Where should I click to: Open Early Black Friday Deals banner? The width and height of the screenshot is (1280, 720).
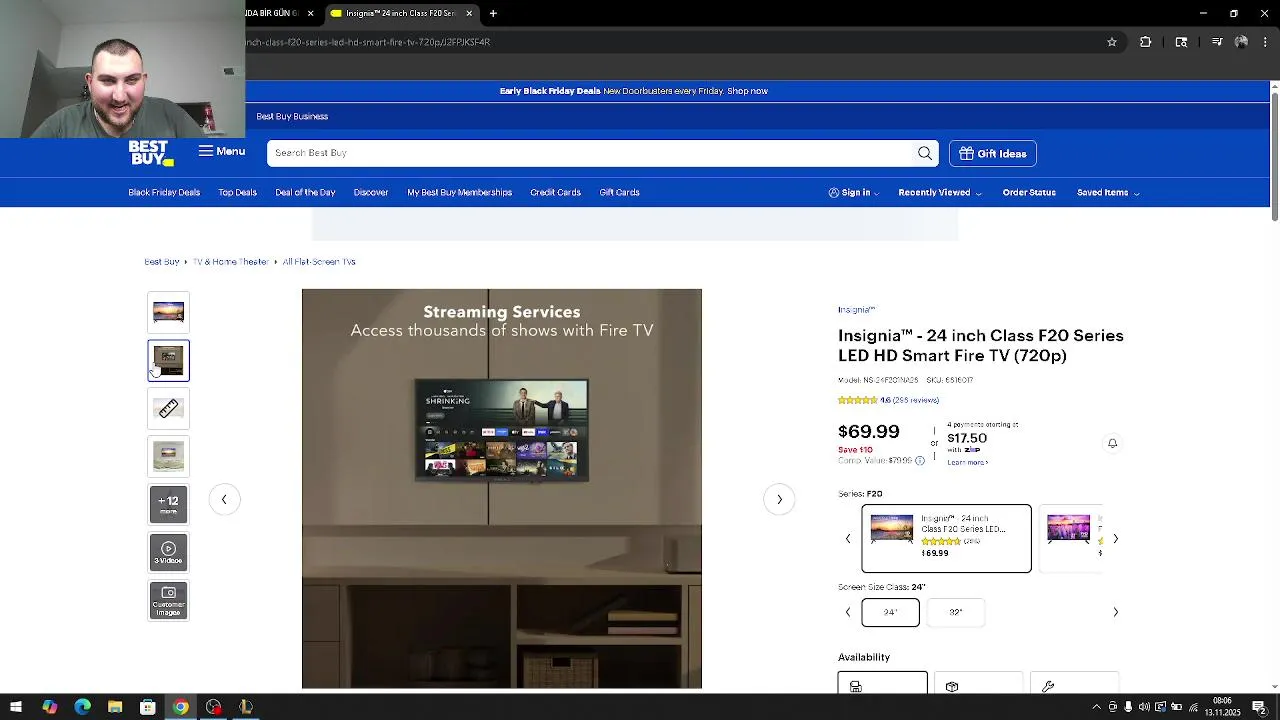pos(634,91)
